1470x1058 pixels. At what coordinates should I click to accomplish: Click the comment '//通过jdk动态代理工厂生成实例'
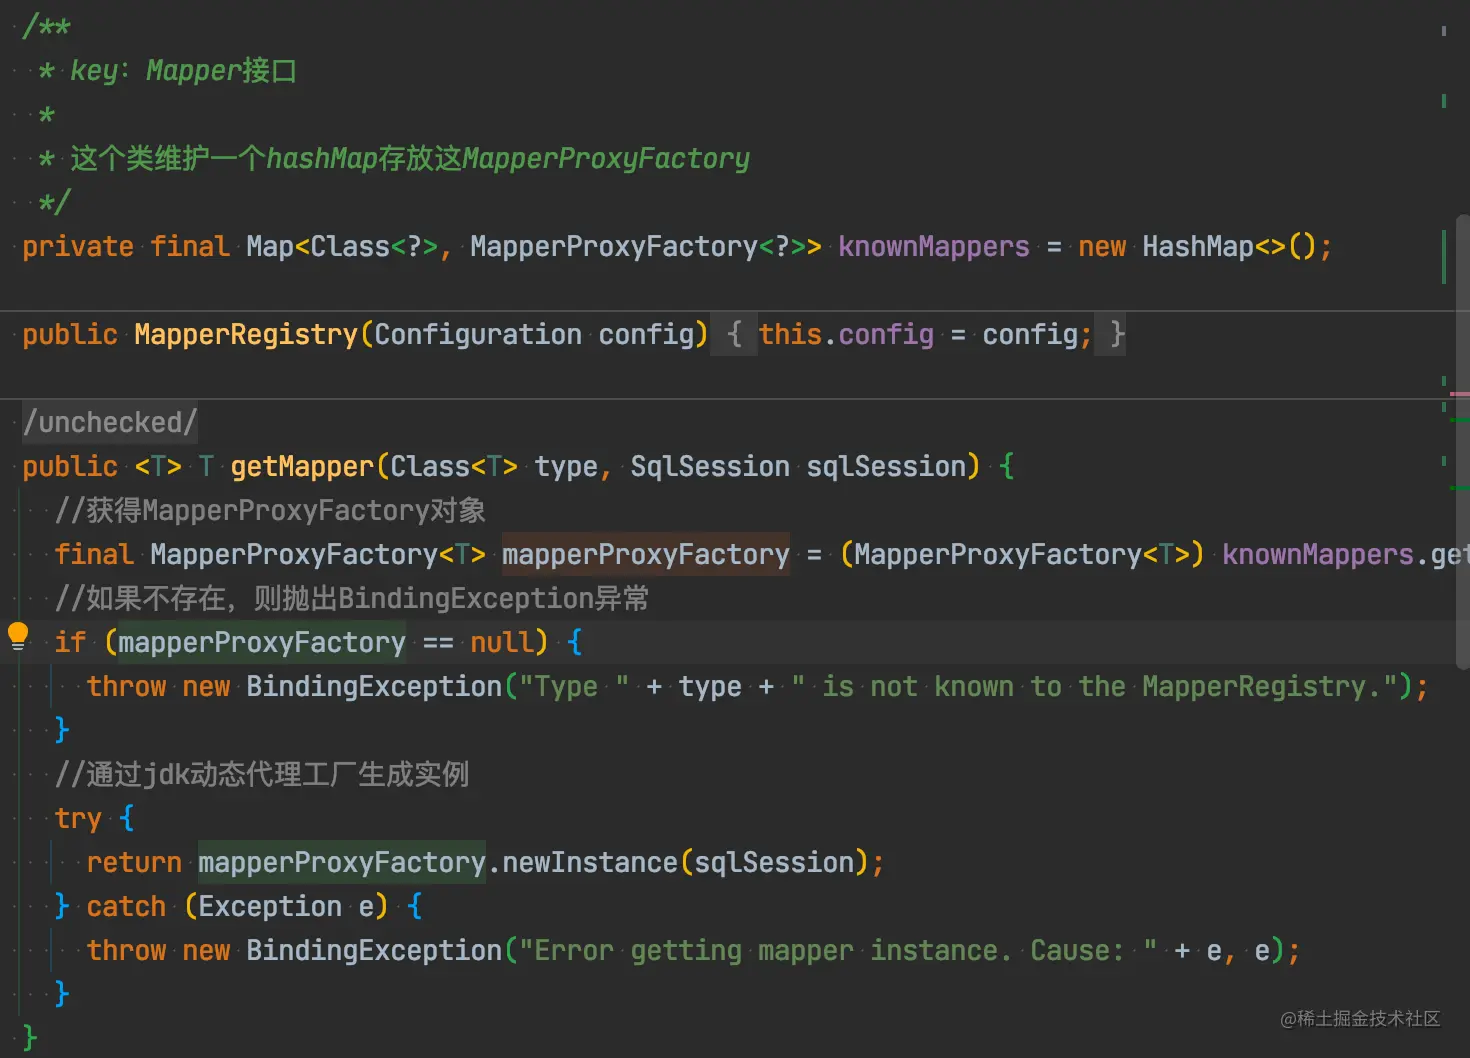(x=262, y=774)
